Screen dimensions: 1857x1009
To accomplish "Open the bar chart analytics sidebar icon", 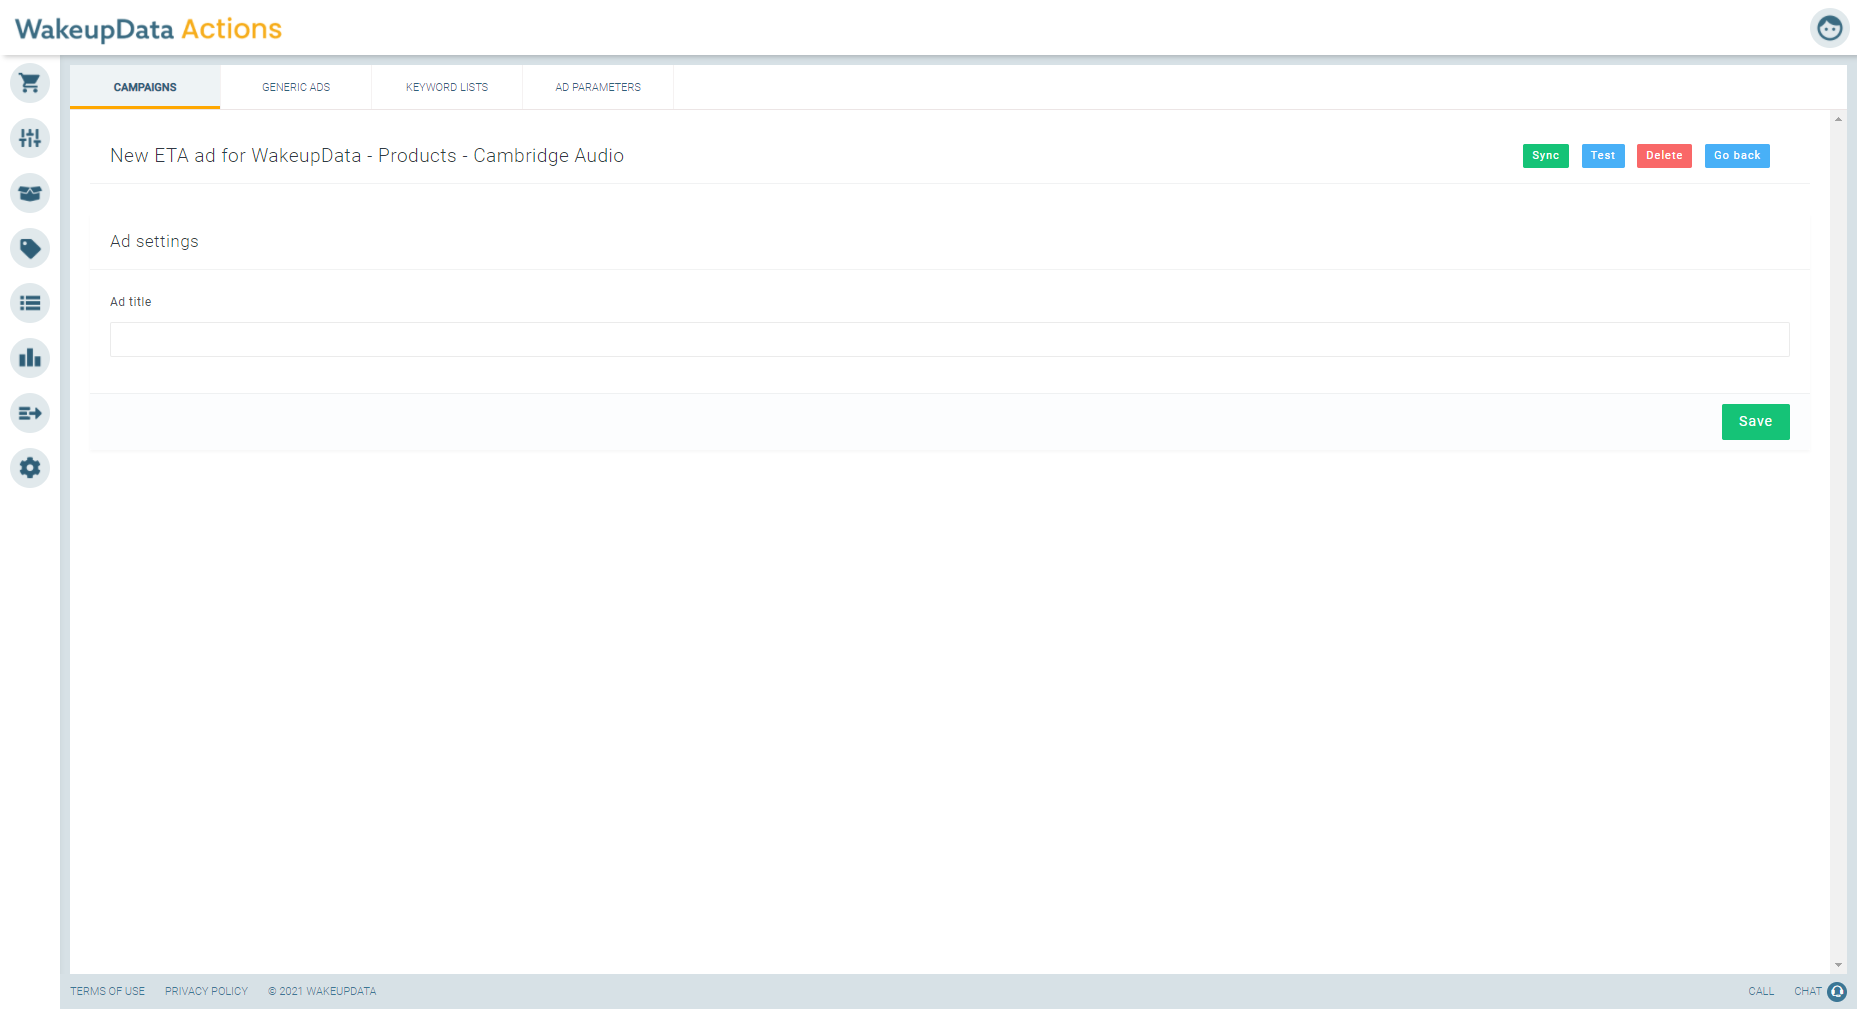I will pyautogui.click(x=30, y=358).
